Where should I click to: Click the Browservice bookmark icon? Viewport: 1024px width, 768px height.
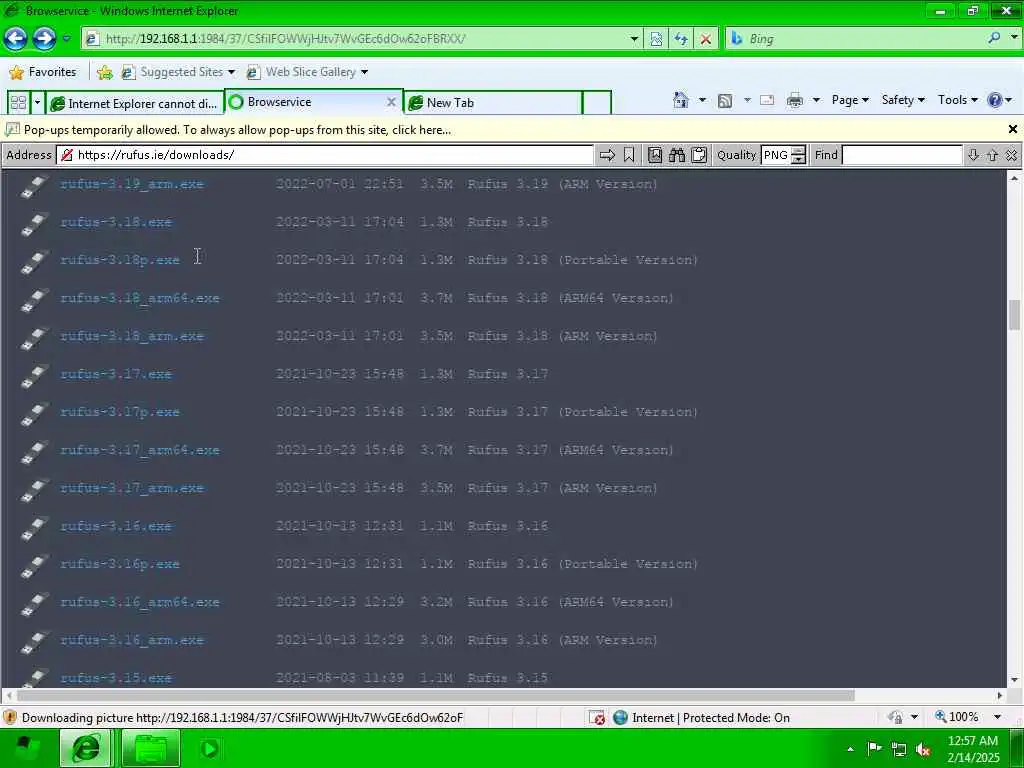click(629, 155)
